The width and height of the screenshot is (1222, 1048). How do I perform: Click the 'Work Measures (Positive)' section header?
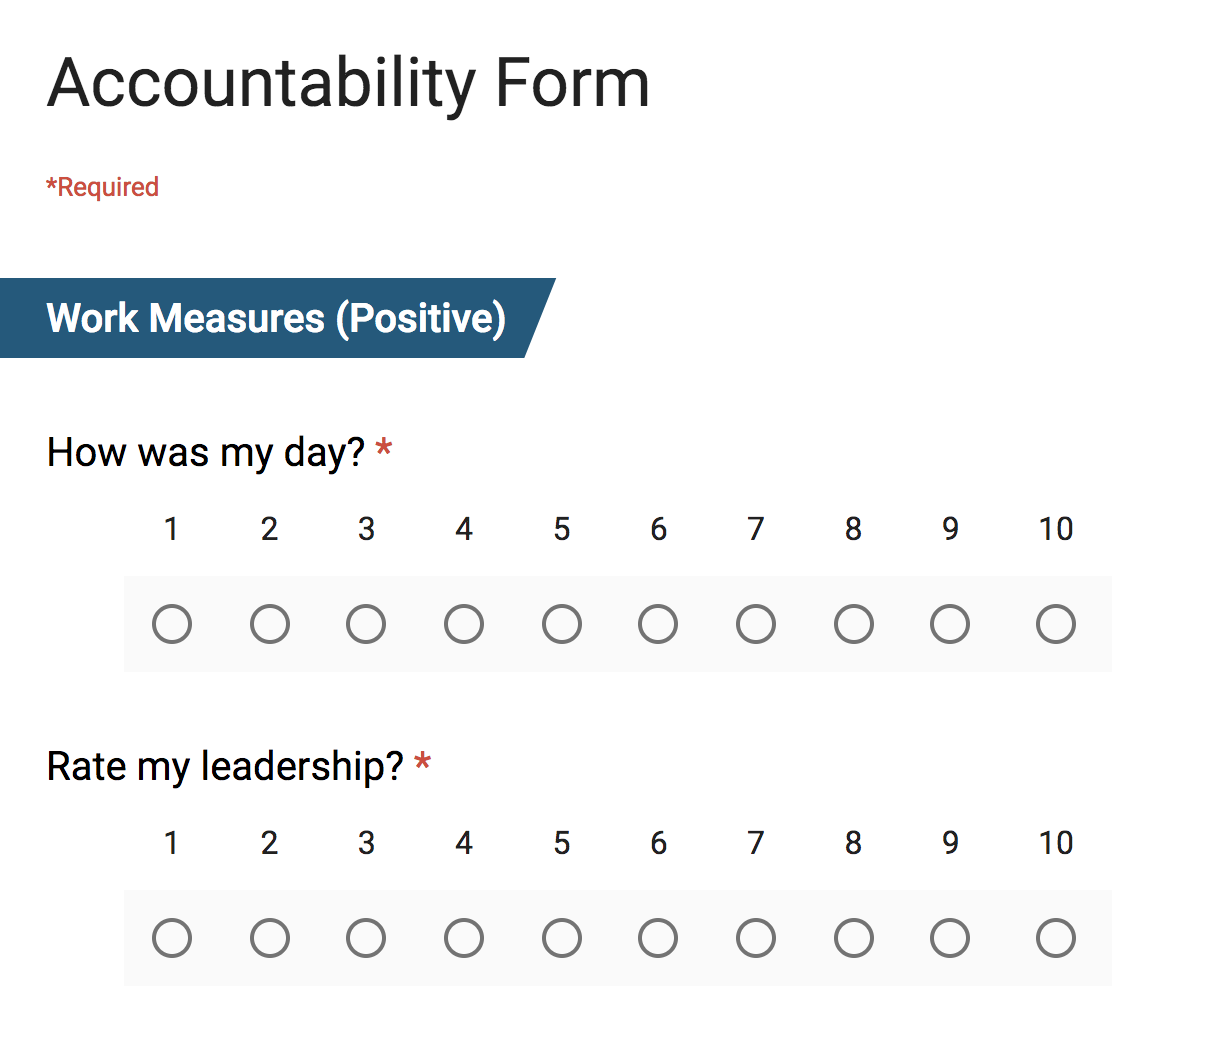point(276,318)
